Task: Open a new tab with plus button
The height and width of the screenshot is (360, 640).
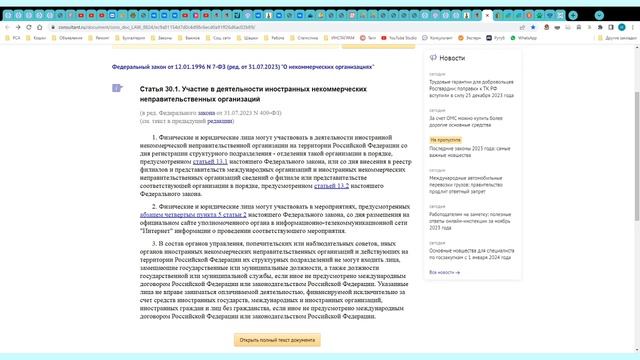Action: (573, 16)
